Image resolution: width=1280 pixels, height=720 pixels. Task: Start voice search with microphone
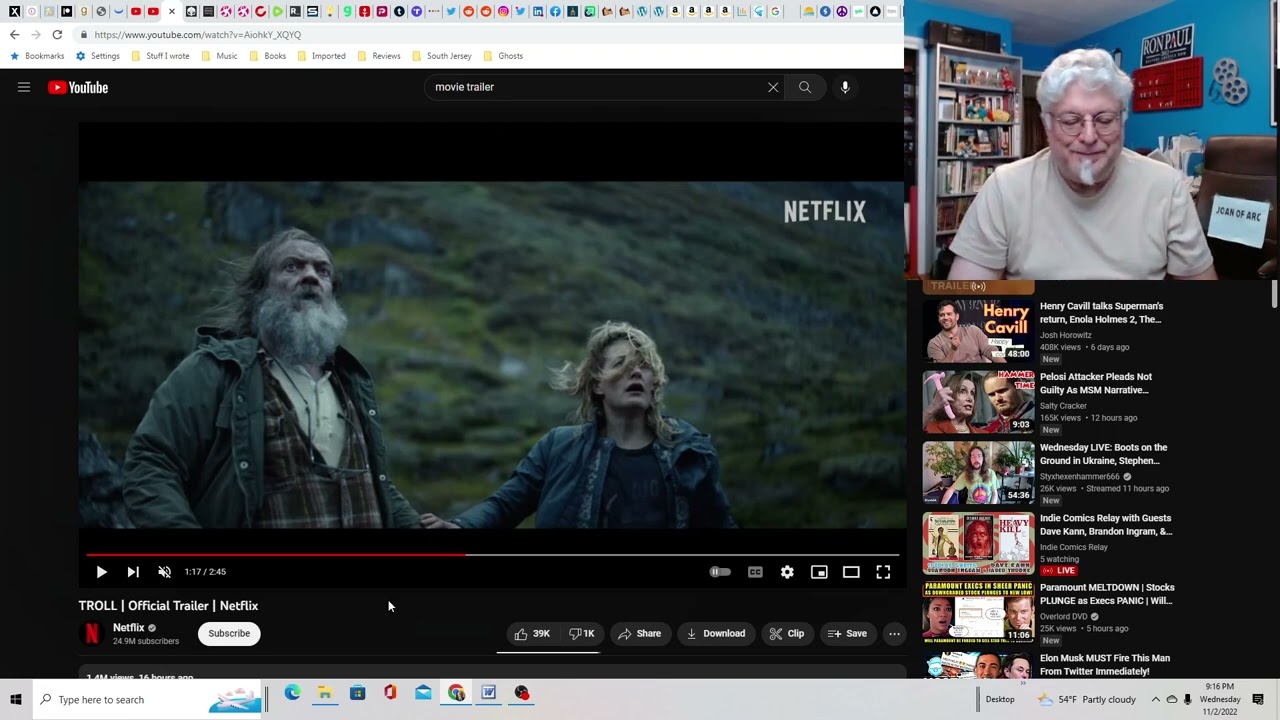pos(845,87)
